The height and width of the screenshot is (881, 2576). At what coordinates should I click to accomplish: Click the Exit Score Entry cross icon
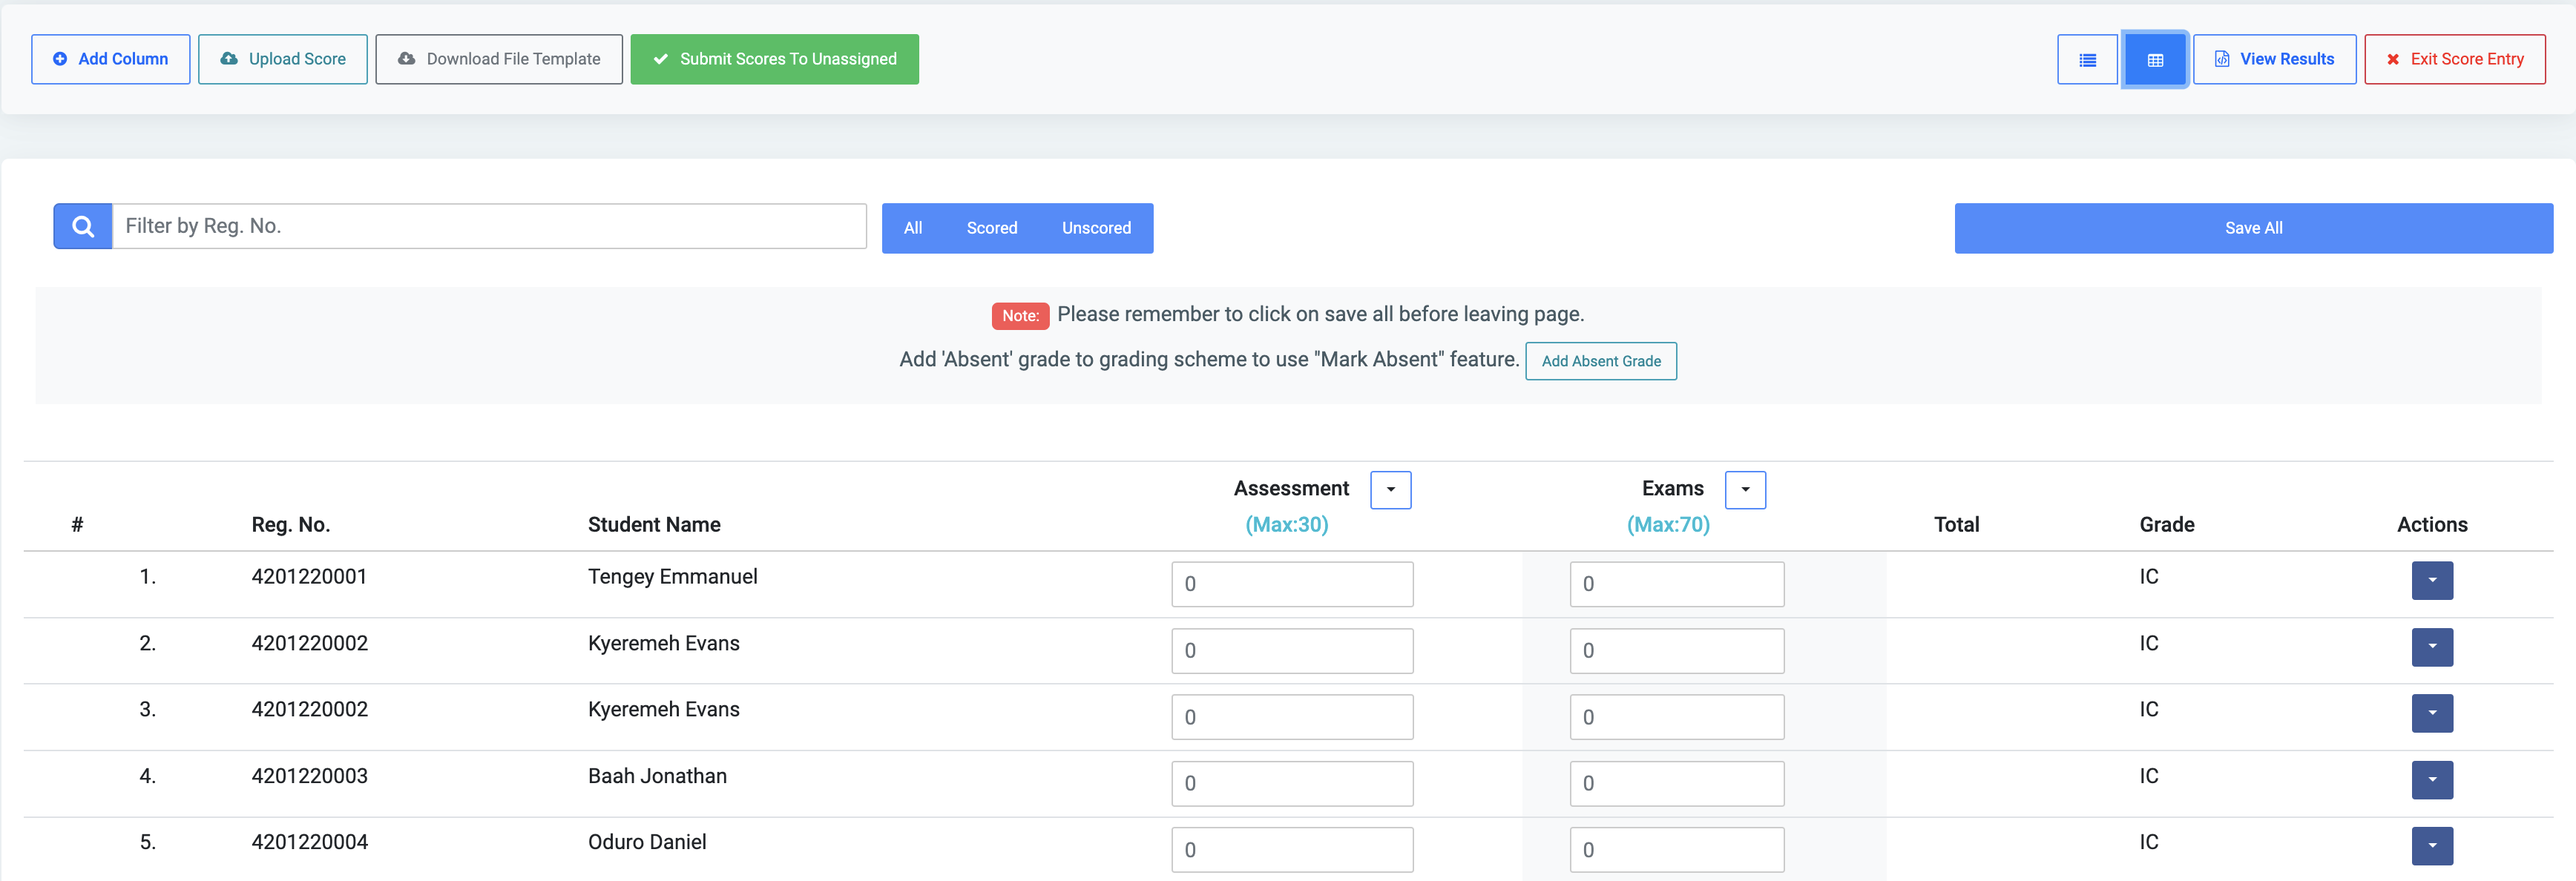[2393, 59]
